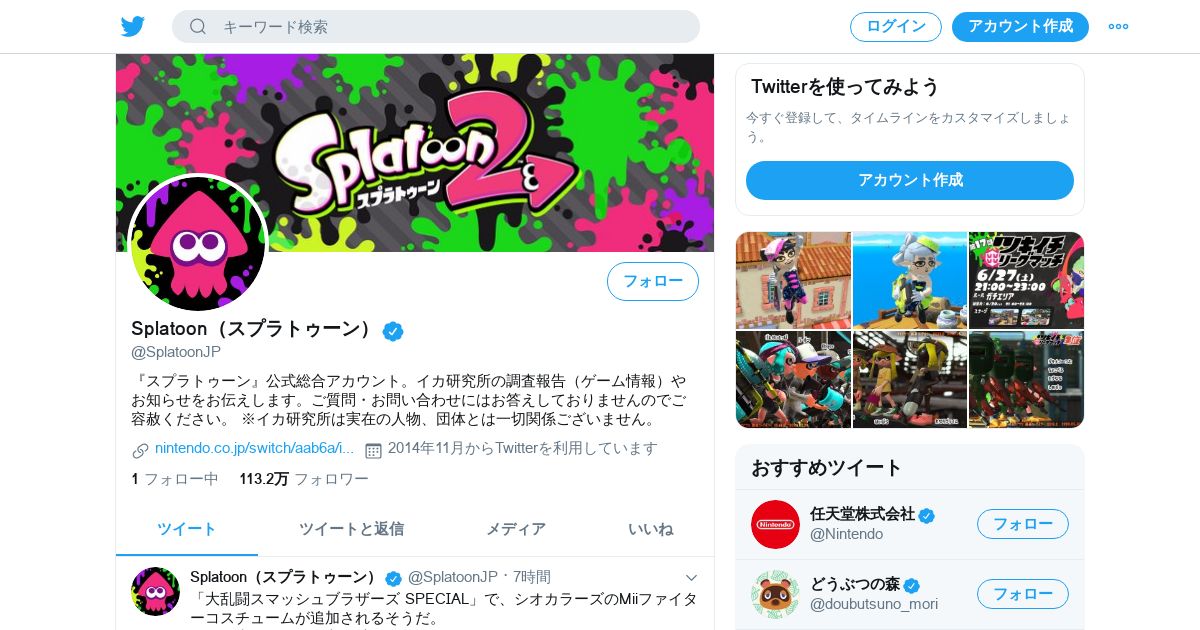
Task: Expand the tweet options chevron
Action: 691,577
